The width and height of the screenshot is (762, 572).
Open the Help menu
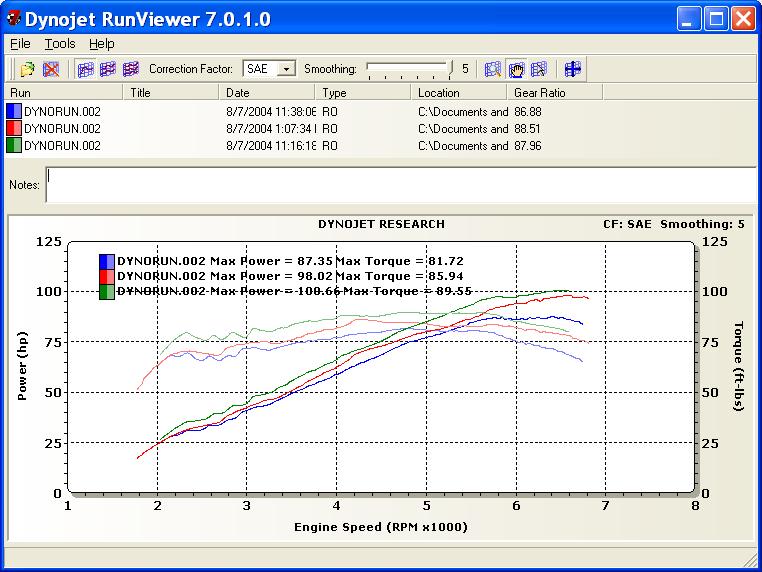coord(102,44)
